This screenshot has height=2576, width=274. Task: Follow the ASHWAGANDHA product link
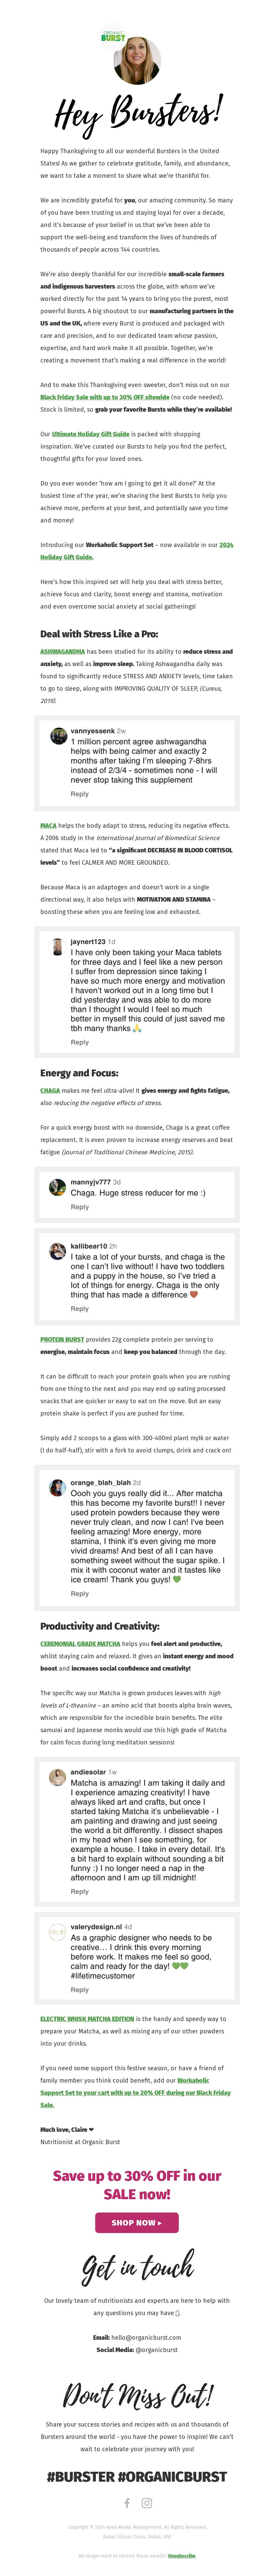tap(62, 651)
